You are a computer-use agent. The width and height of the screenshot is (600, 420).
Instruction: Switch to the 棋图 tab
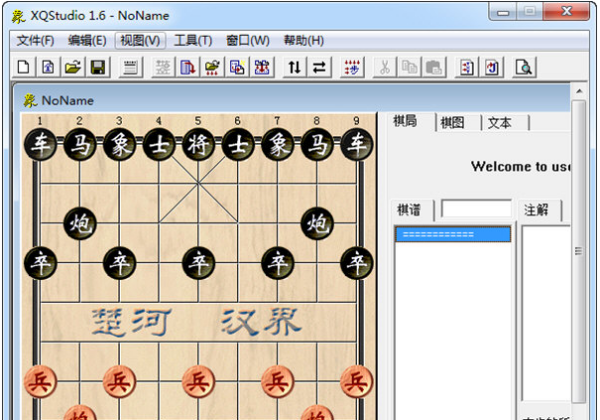(x=453, y=122)
